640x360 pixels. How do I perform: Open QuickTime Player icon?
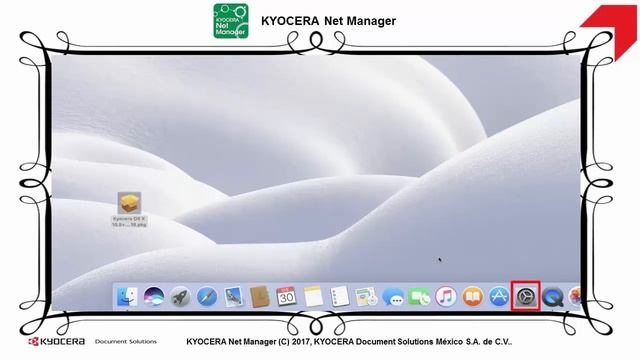(553, 297)
